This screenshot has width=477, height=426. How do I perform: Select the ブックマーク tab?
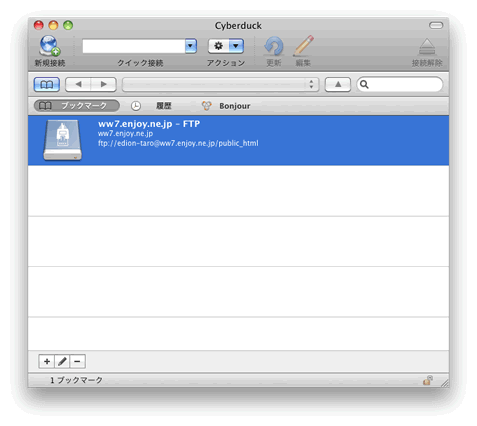[x=77, y=106]
